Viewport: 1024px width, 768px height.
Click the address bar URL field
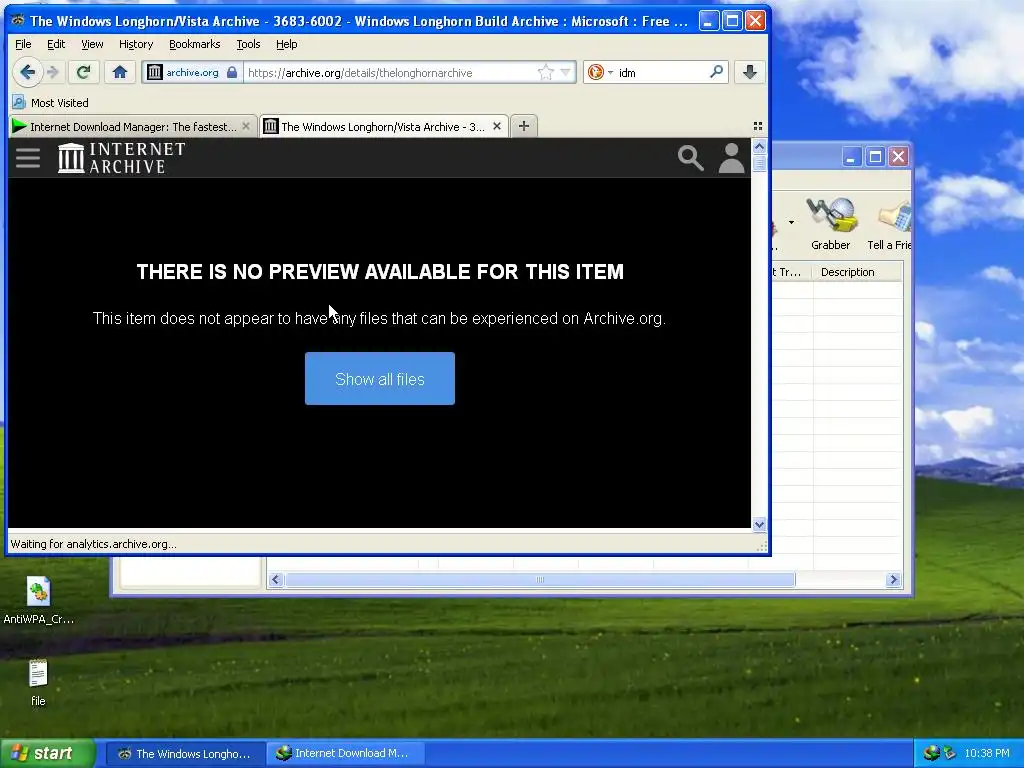tap(391, 72)
